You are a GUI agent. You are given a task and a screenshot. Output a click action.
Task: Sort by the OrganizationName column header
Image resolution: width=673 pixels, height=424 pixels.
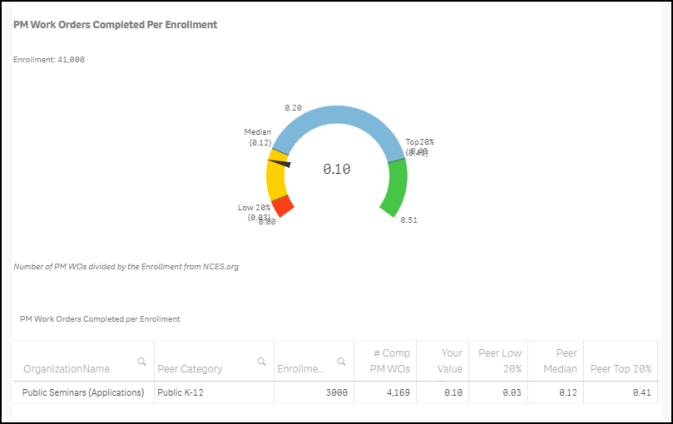click(x=67, y=369)
